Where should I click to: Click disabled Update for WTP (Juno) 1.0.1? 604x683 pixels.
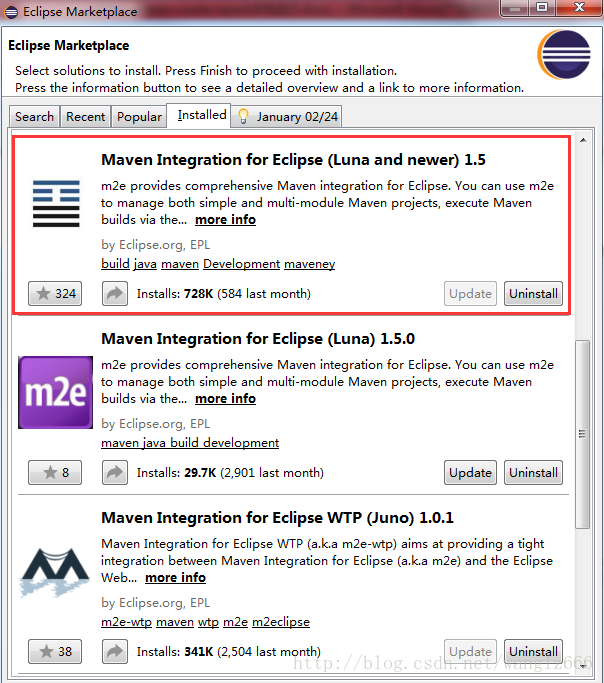coord(470,652)
